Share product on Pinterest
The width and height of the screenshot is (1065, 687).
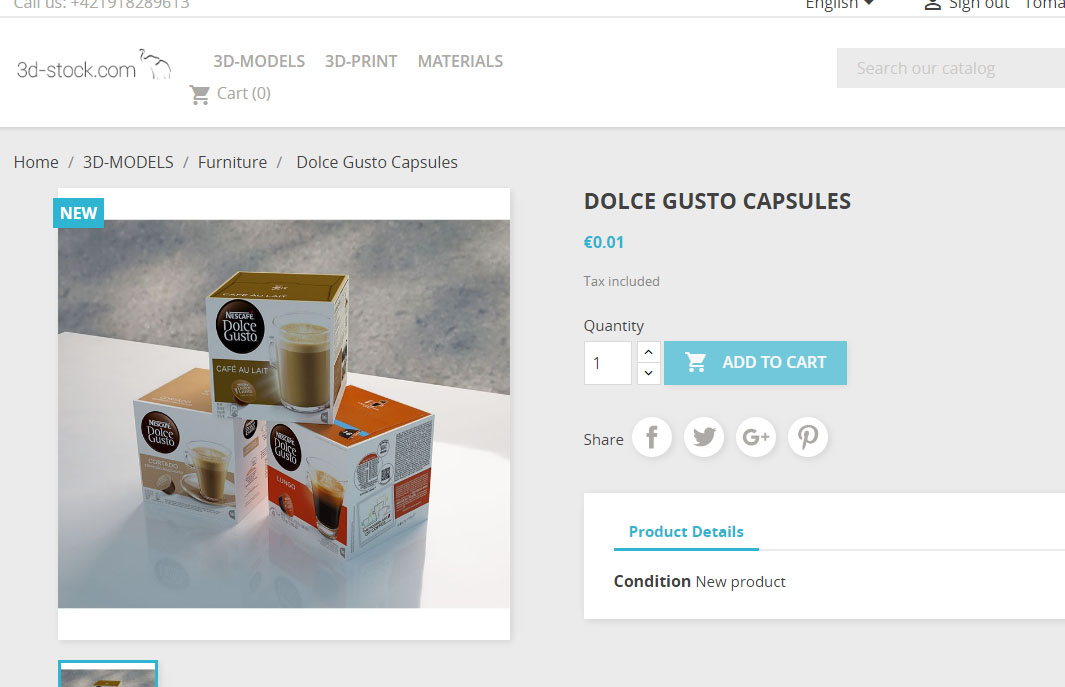[808, 437]
